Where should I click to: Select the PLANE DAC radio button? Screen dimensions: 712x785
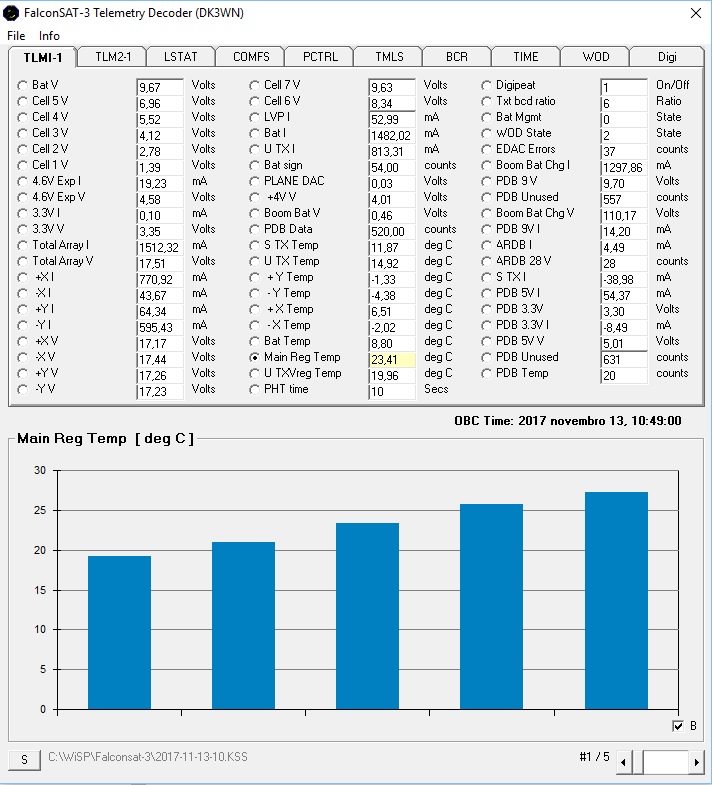254,182
